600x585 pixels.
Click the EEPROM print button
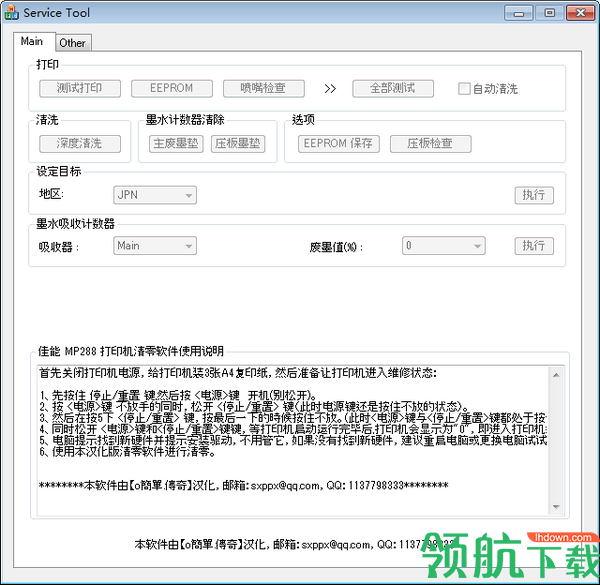172,88
